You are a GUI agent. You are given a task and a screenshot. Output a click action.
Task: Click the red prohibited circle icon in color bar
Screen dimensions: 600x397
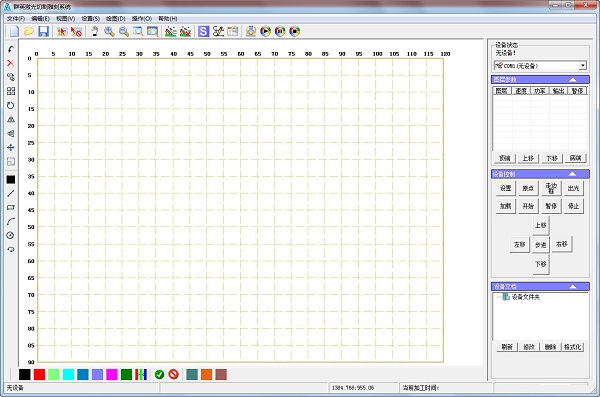point(174,374)
